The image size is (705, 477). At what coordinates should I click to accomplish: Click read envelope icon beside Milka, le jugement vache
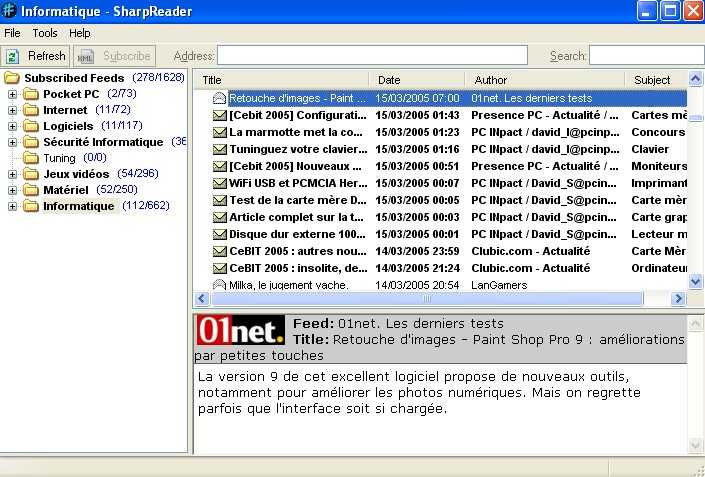pos(219,285)
